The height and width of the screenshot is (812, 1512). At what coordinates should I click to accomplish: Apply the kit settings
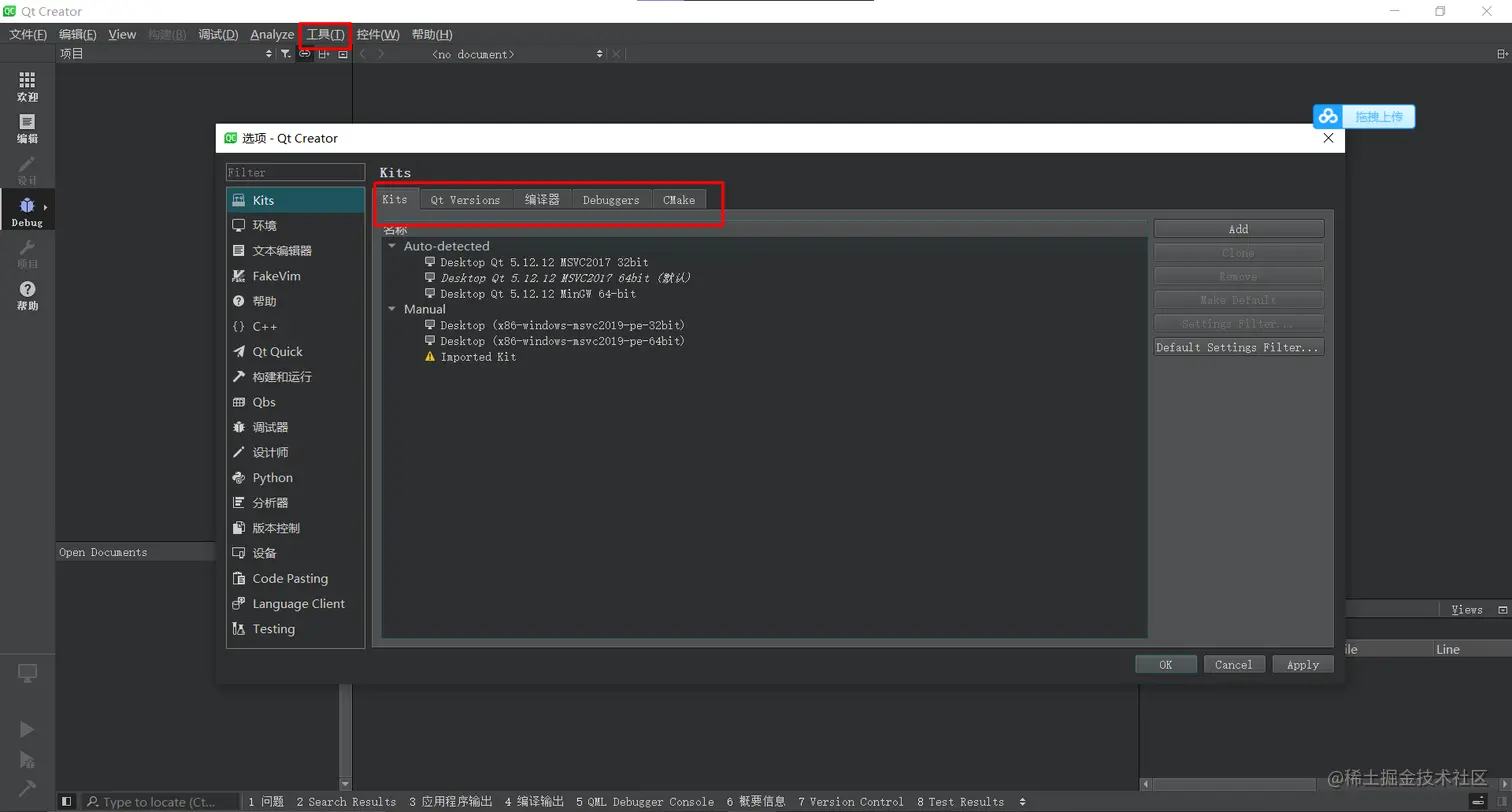pyautogui.click(x=1303, y=665)
